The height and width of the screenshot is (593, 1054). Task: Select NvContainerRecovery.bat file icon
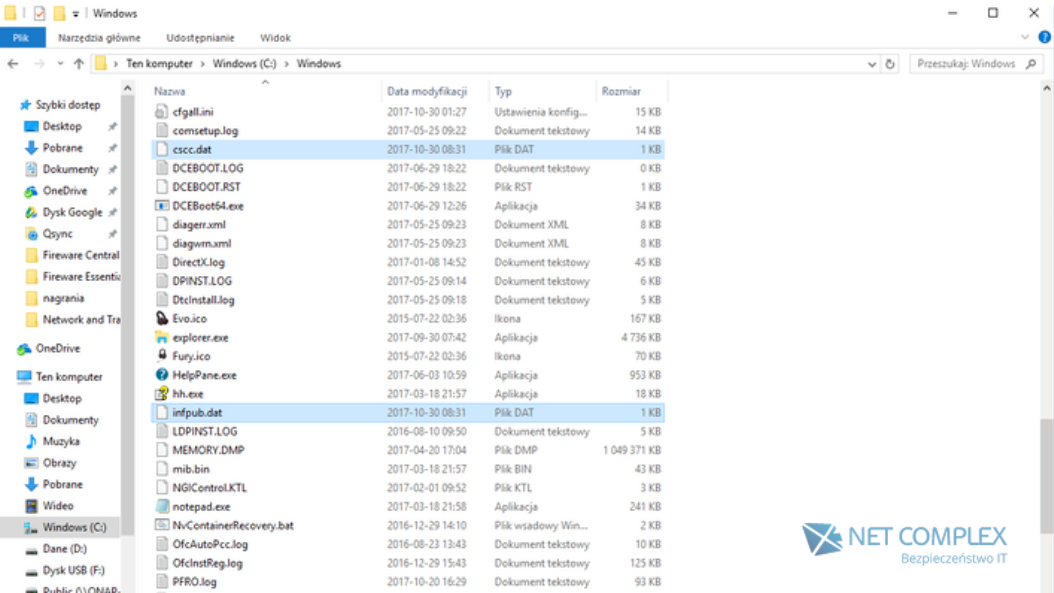coord(161,526)
